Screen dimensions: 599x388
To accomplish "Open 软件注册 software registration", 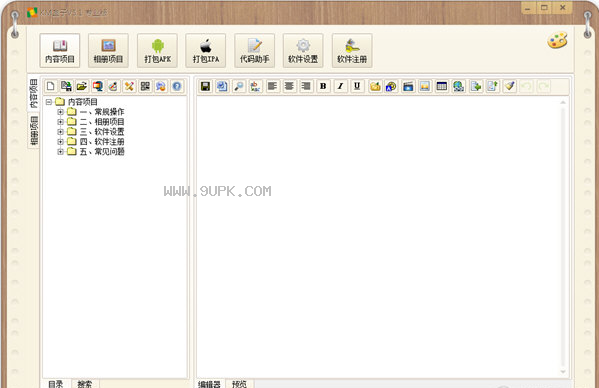I will pos(352,50).
